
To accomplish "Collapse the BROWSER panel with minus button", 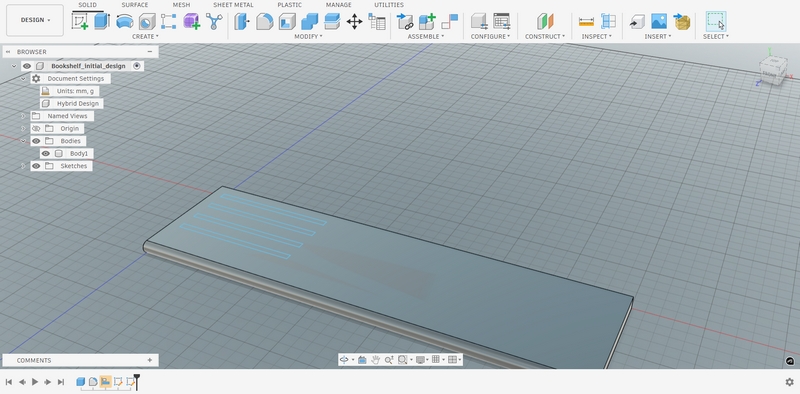I will 149,52.
